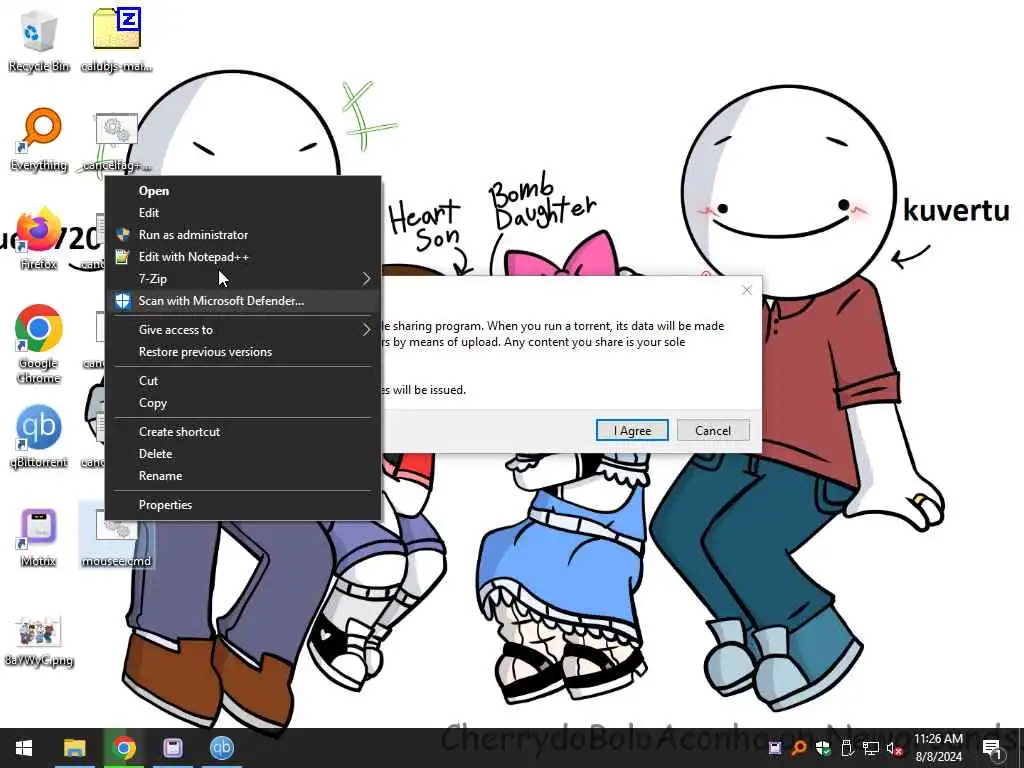Open network status tray icon
The image size is (1024, 768).
871,748
